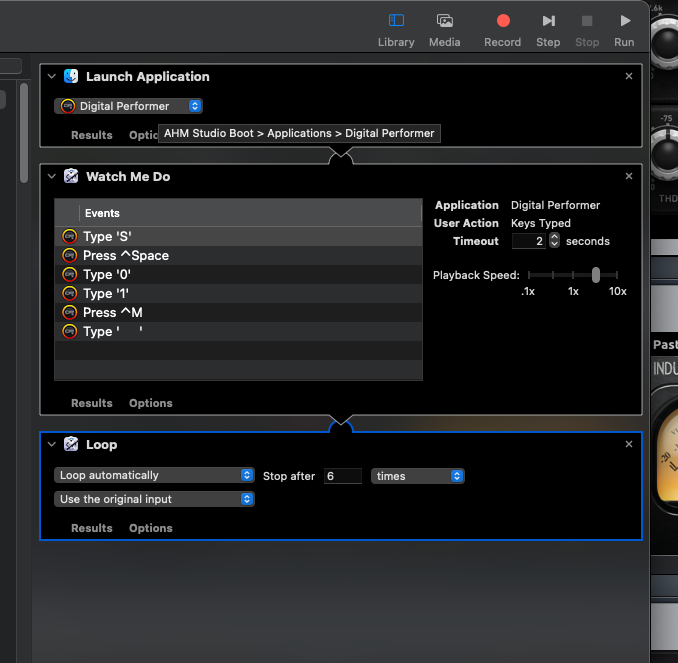Click the Digital Performer icon beside Type '0'
The image size is (678, 663).
tap(70, 275)
